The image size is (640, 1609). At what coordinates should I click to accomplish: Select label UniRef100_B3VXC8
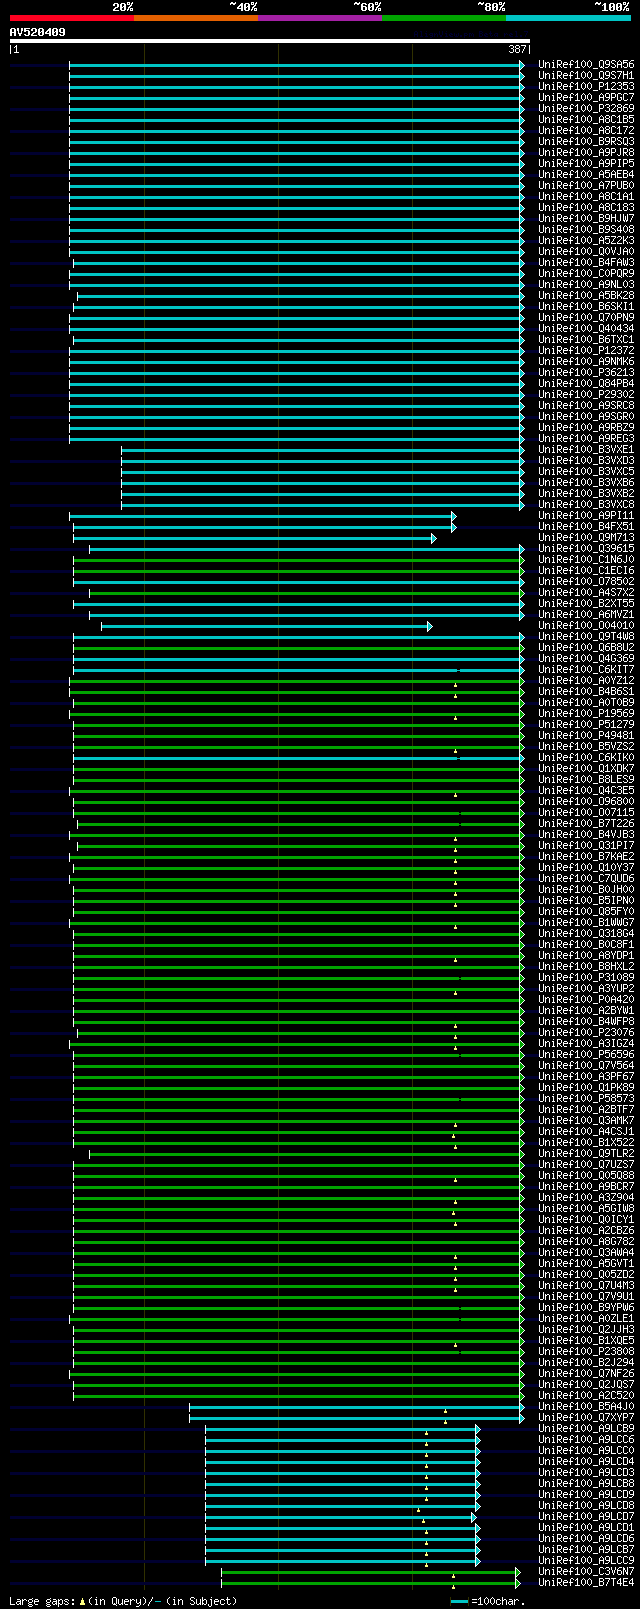(586, 504)
